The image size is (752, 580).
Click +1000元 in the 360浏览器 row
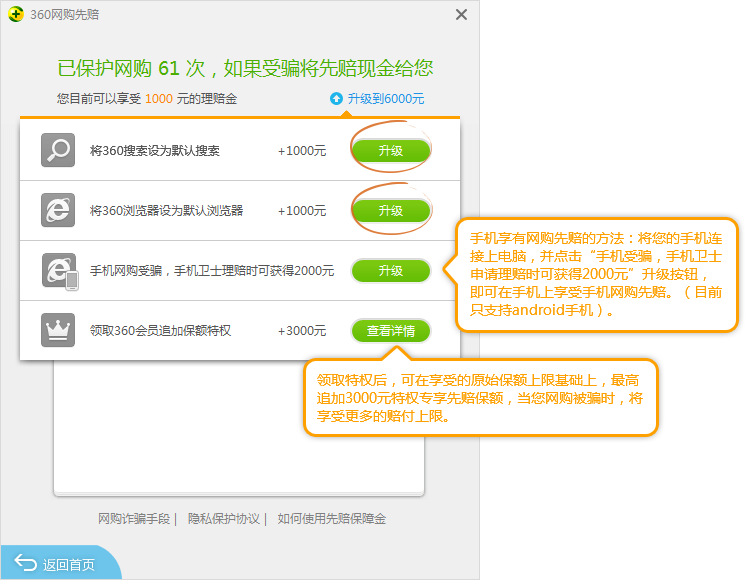(302, 211)
